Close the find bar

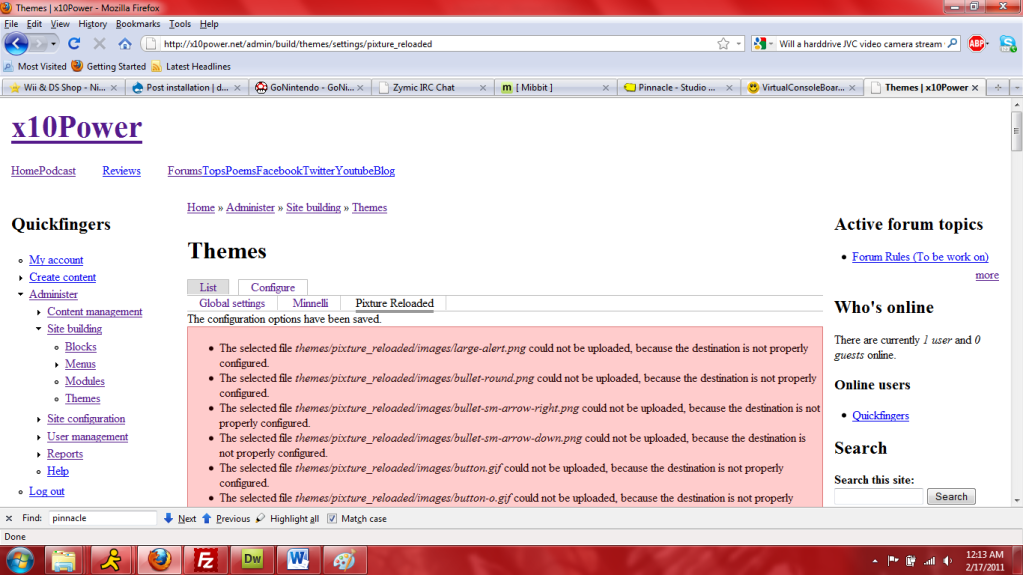[x=8, y=518]
